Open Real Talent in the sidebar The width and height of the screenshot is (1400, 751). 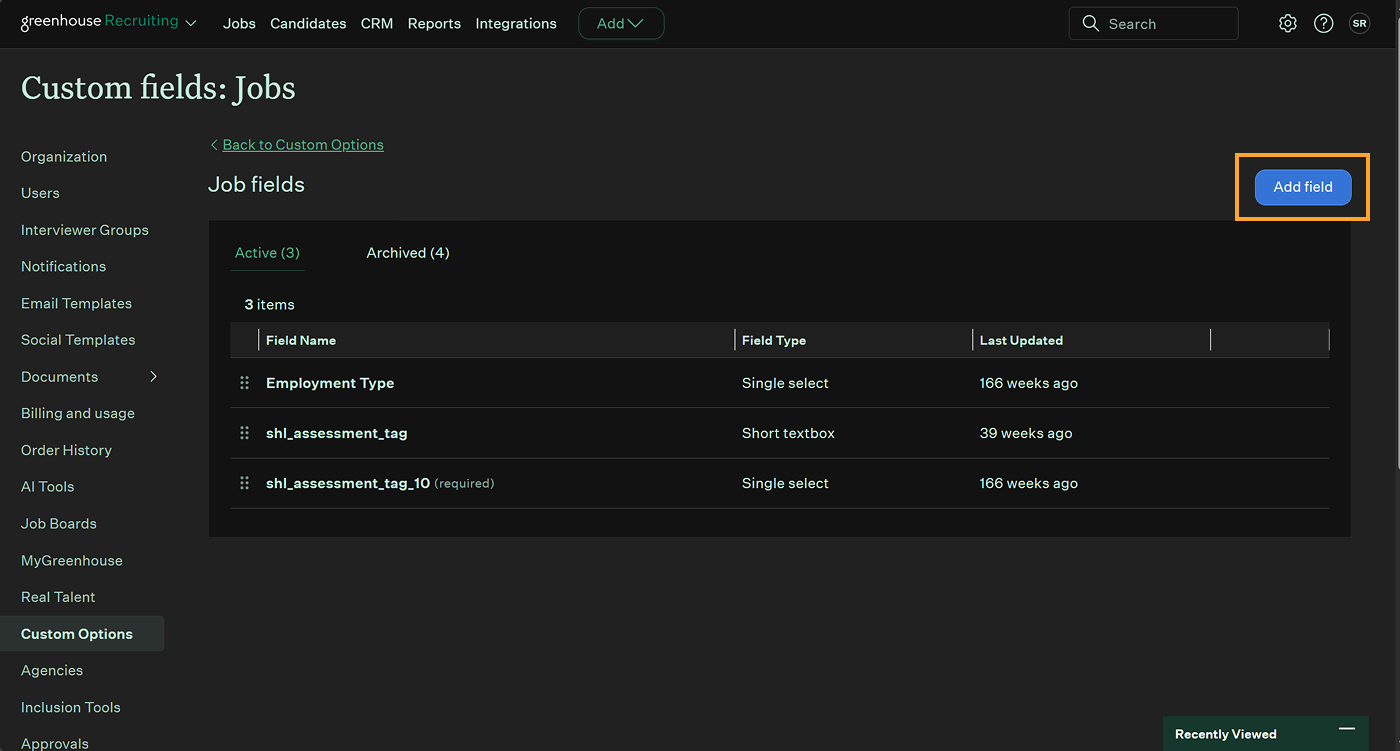tap(58, 597)
